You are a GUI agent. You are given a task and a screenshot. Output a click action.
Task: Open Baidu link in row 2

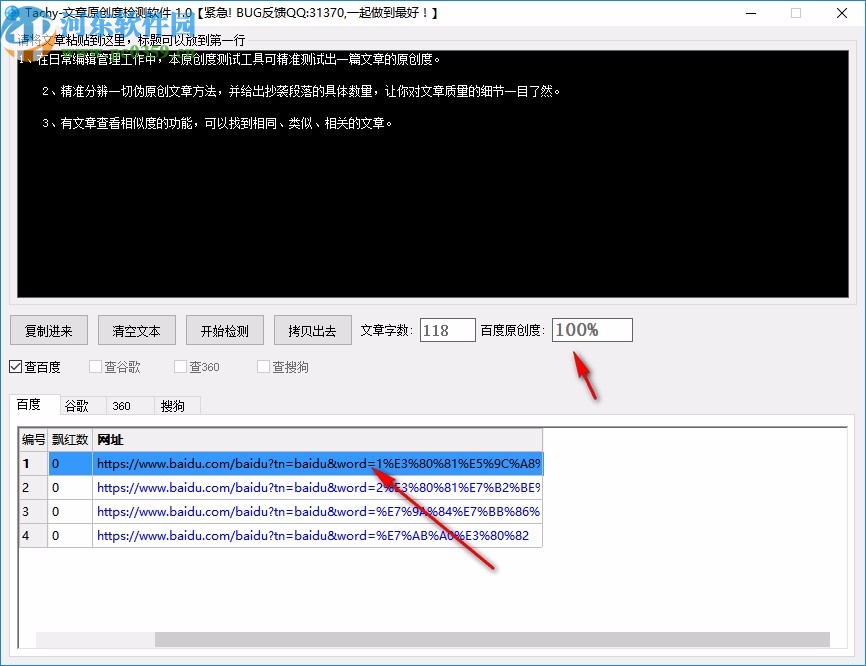[x=318, y=488]
